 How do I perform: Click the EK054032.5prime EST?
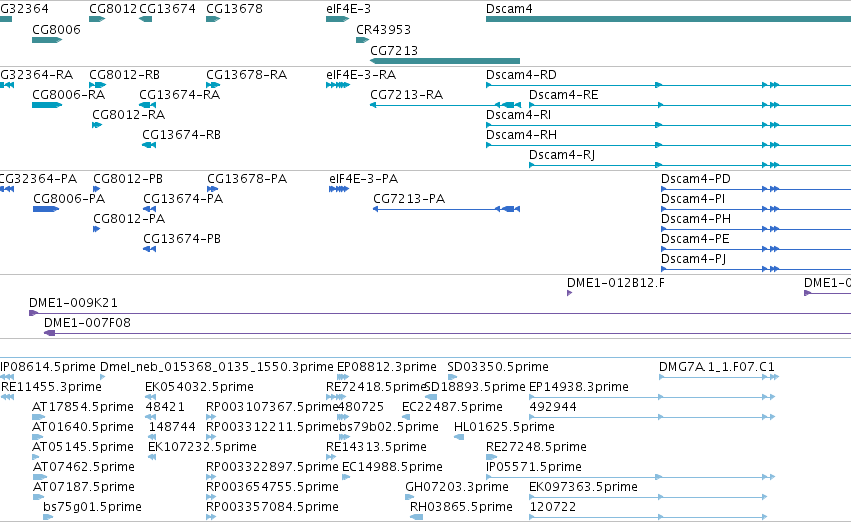pyautogui.click(x=150, y=397)
